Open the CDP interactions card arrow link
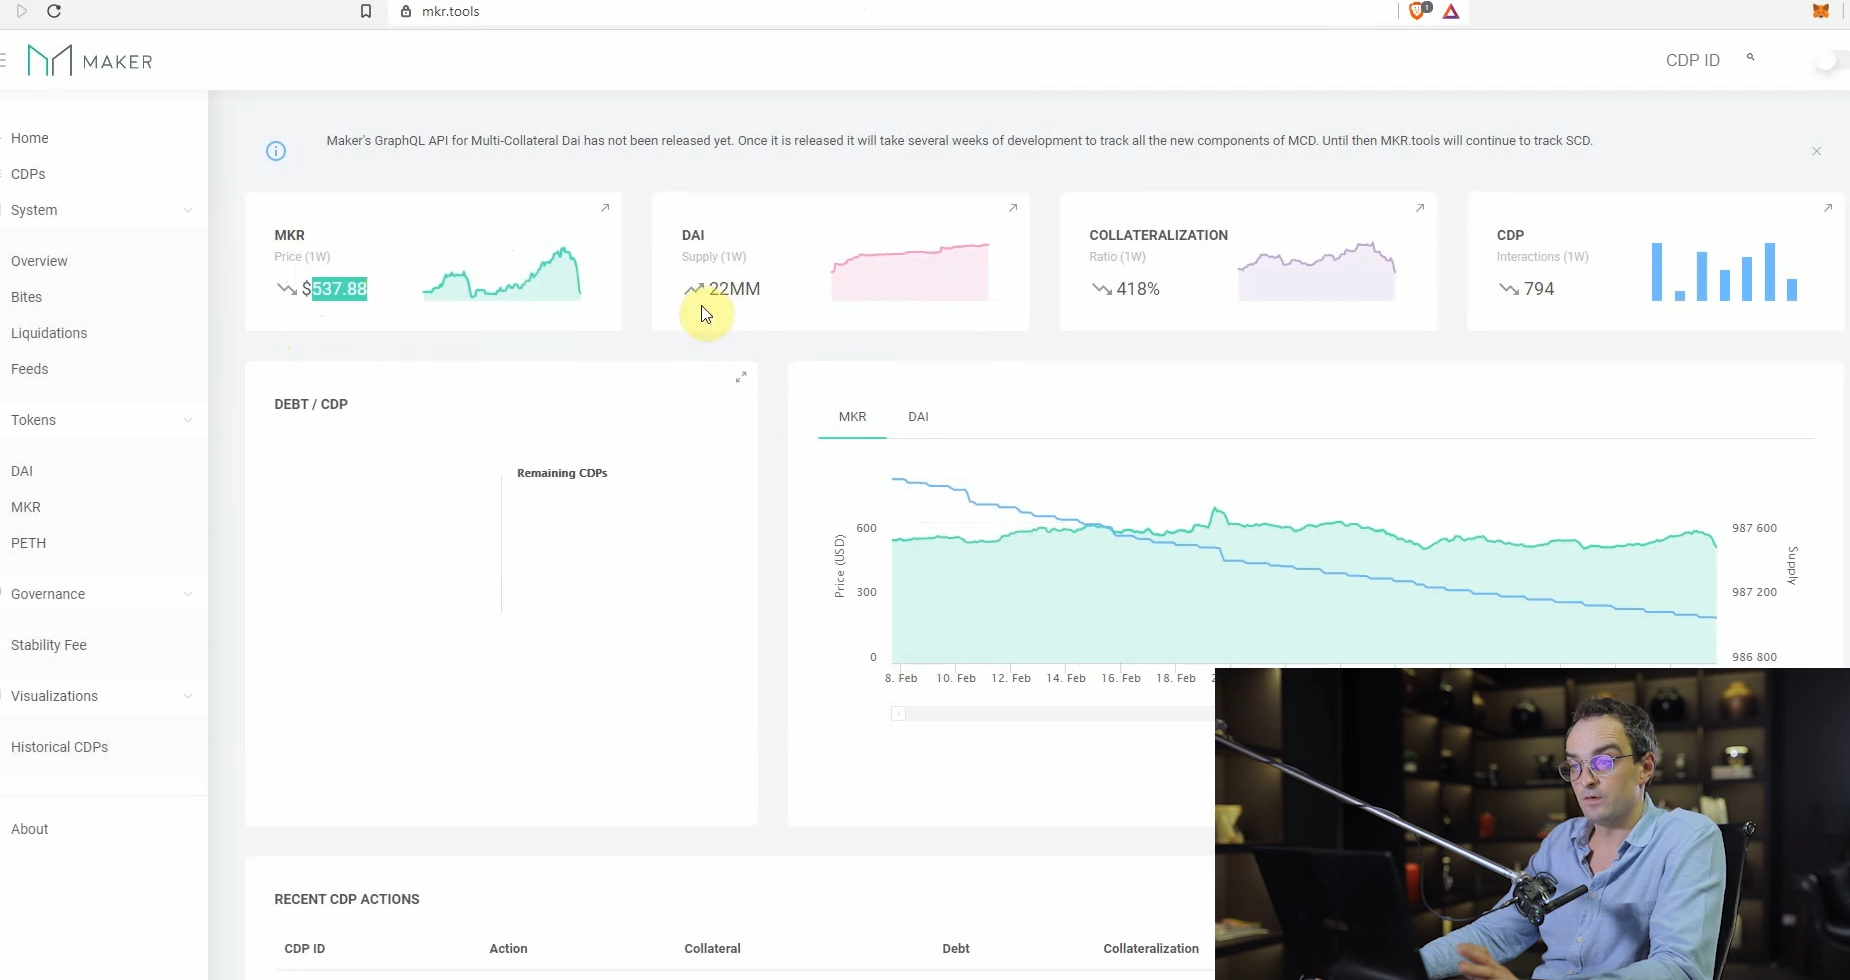 pyautogui.click(x=1828, y=208)
